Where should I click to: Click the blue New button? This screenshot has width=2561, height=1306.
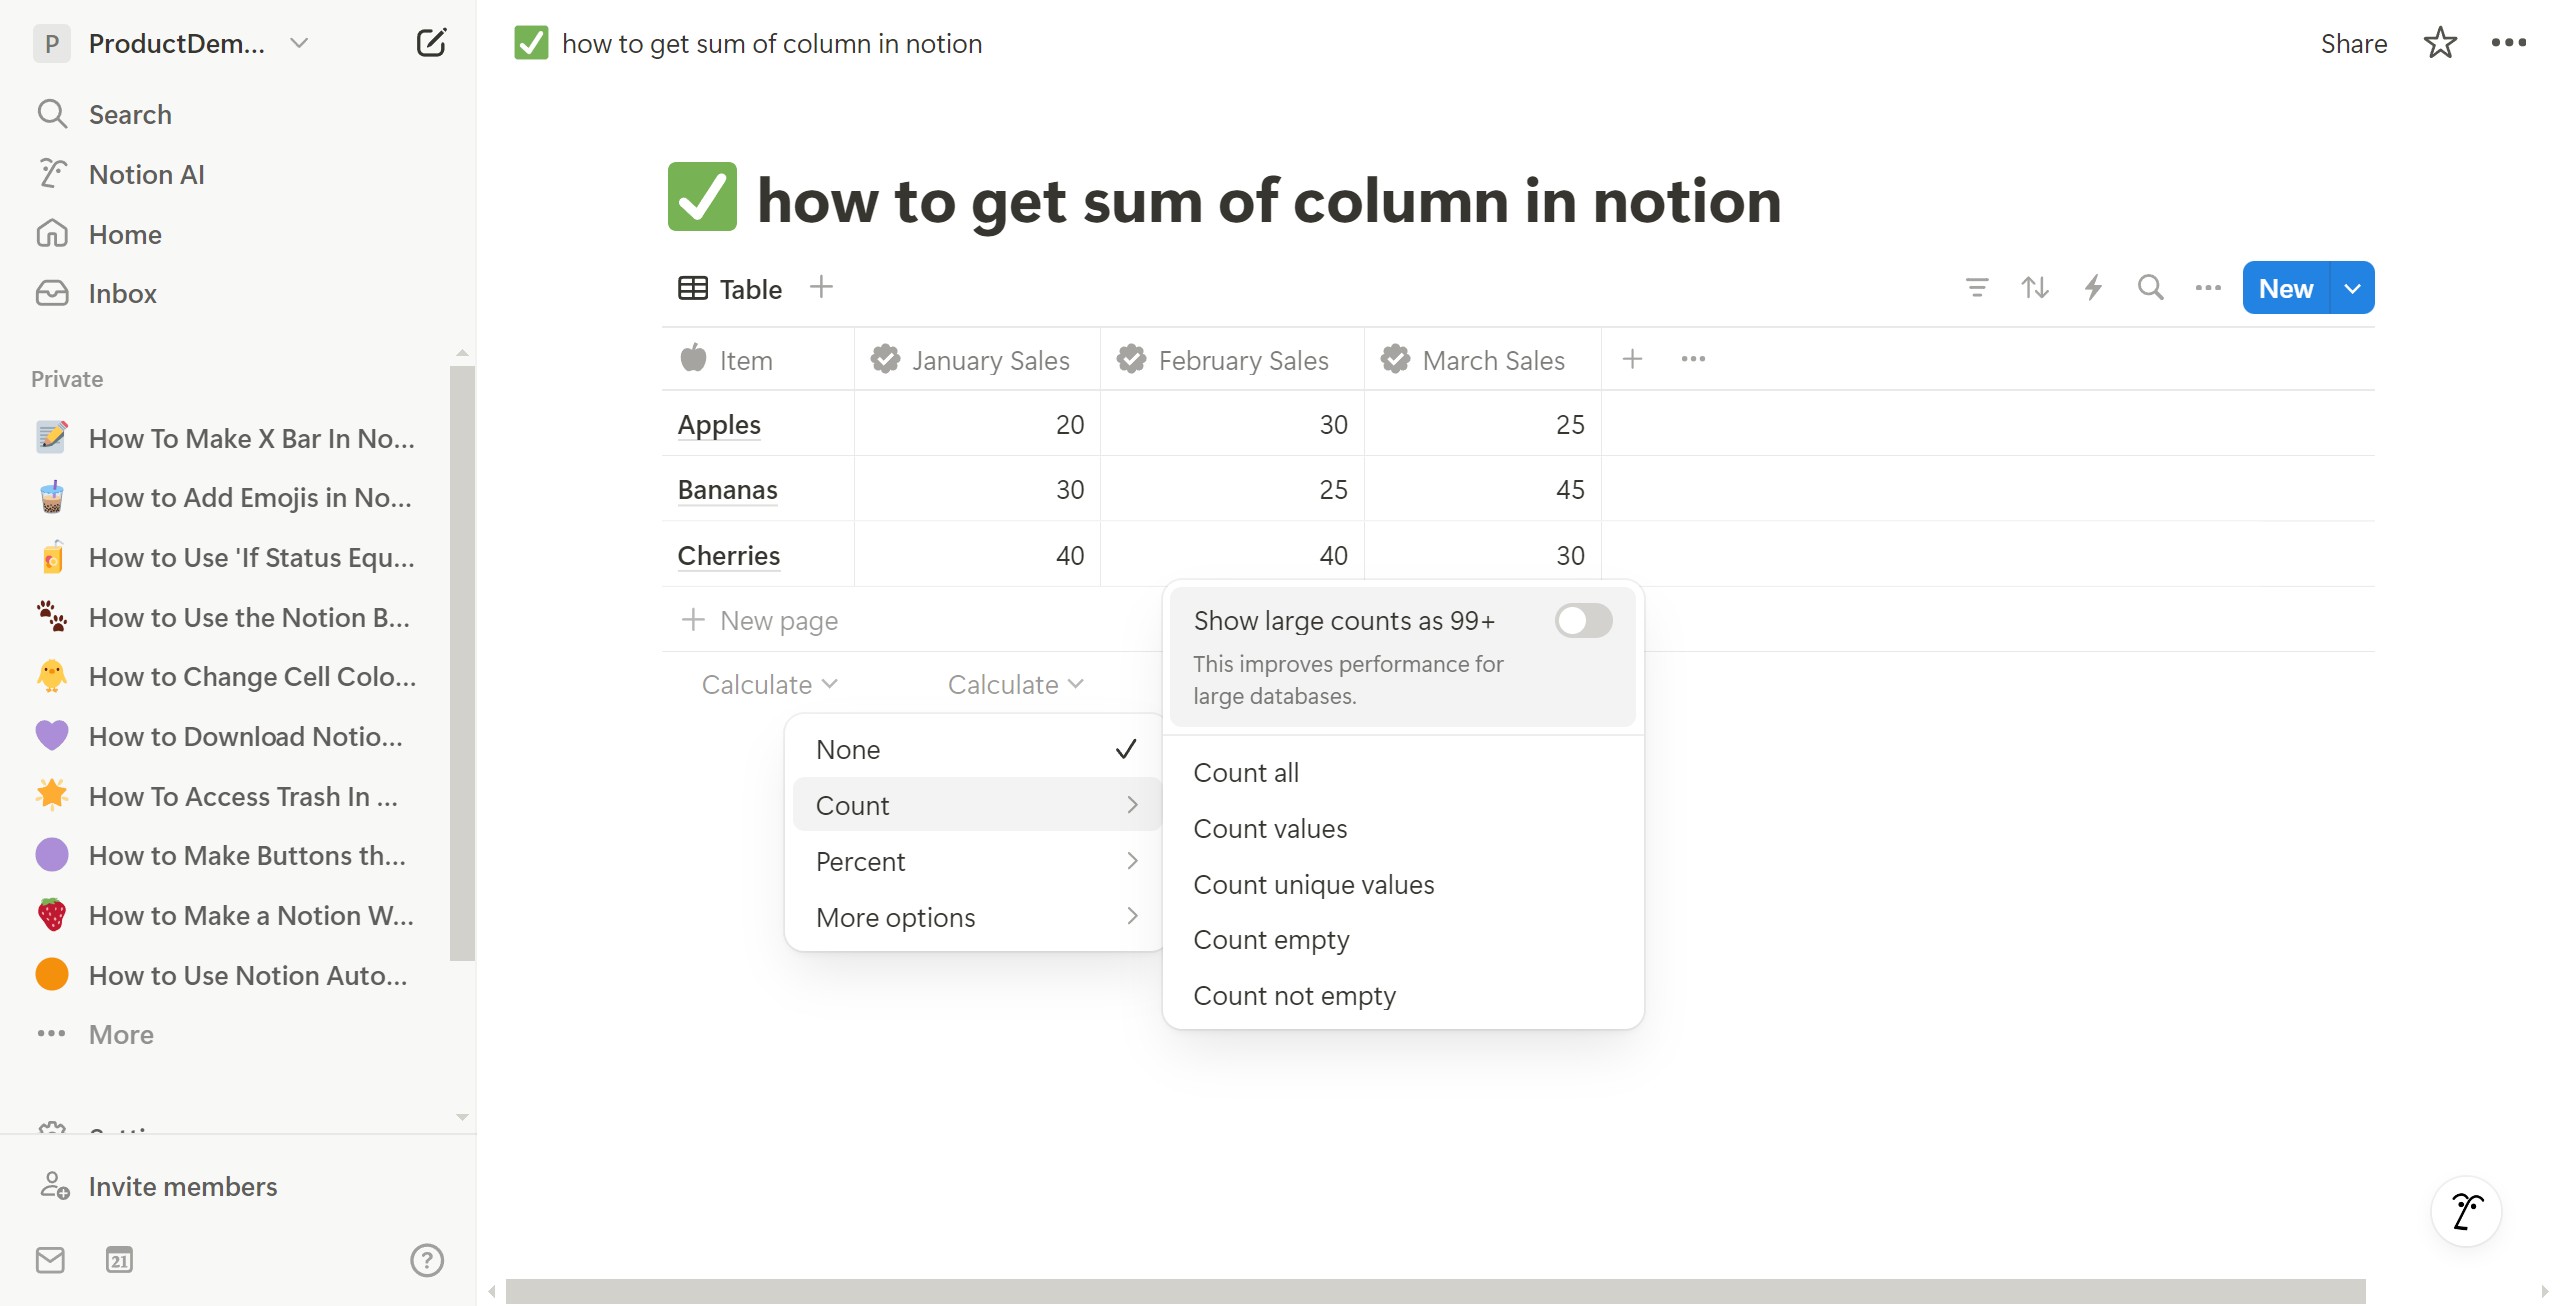tap(2286, 288)
